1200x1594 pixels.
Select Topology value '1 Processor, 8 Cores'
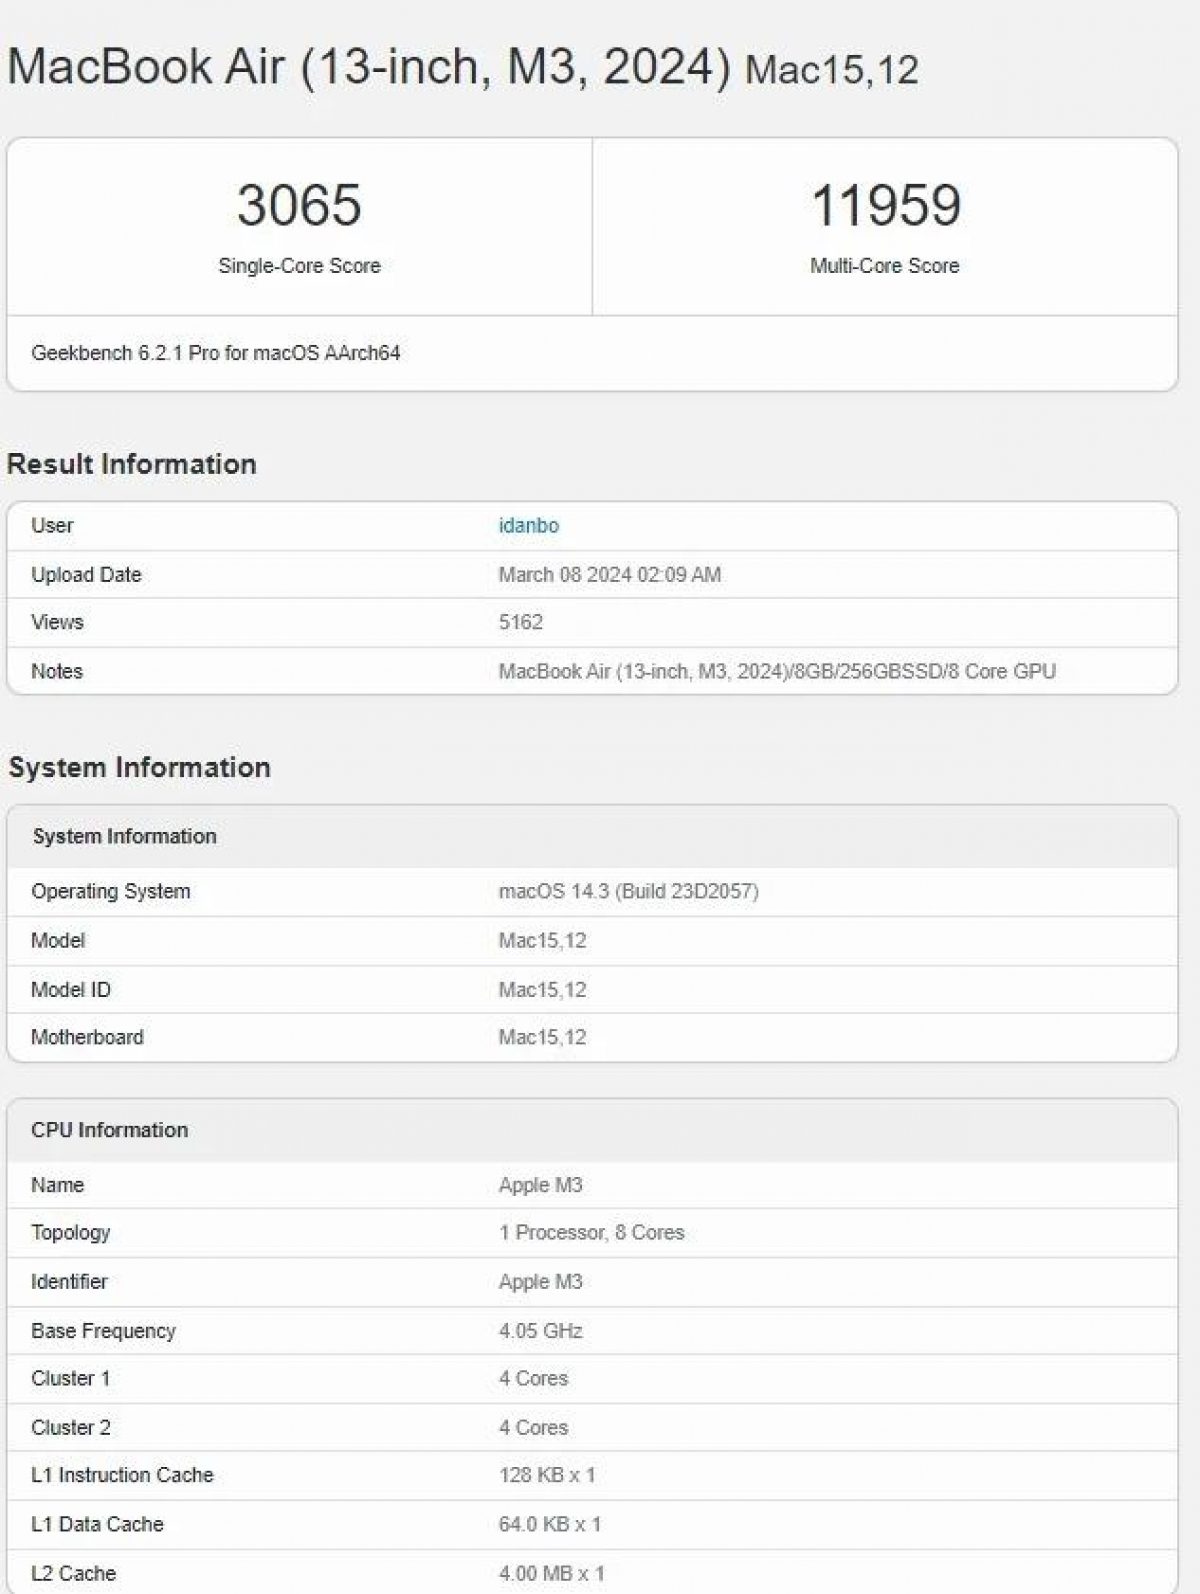point(592,1233)
